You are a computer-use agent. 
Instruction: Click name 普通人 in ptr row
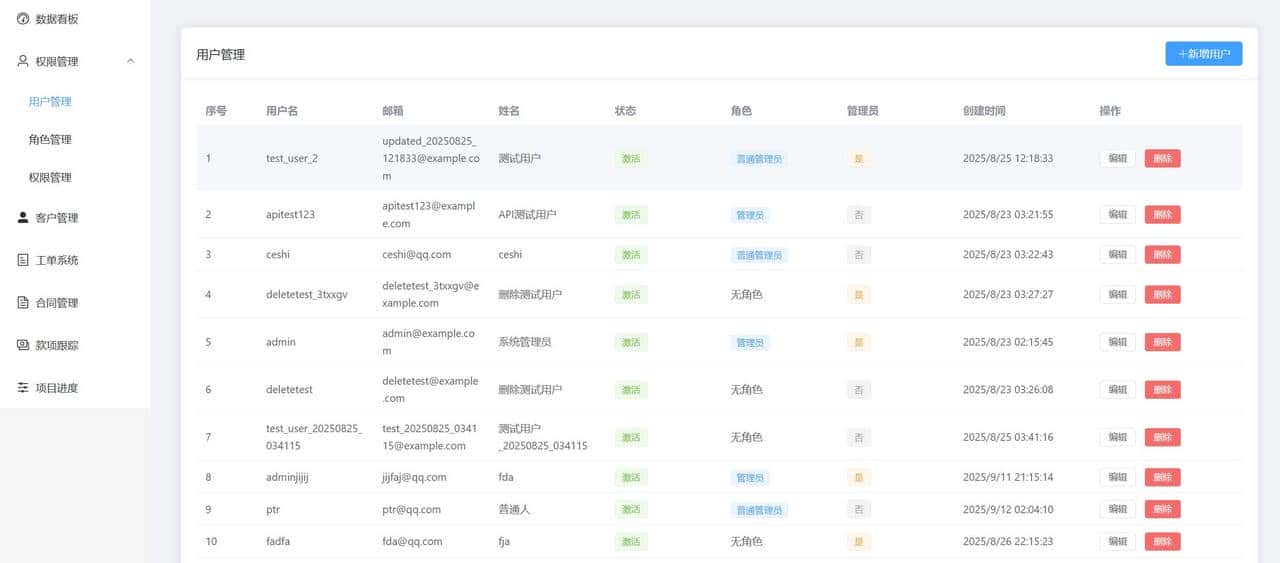click(x=514, y=509)
